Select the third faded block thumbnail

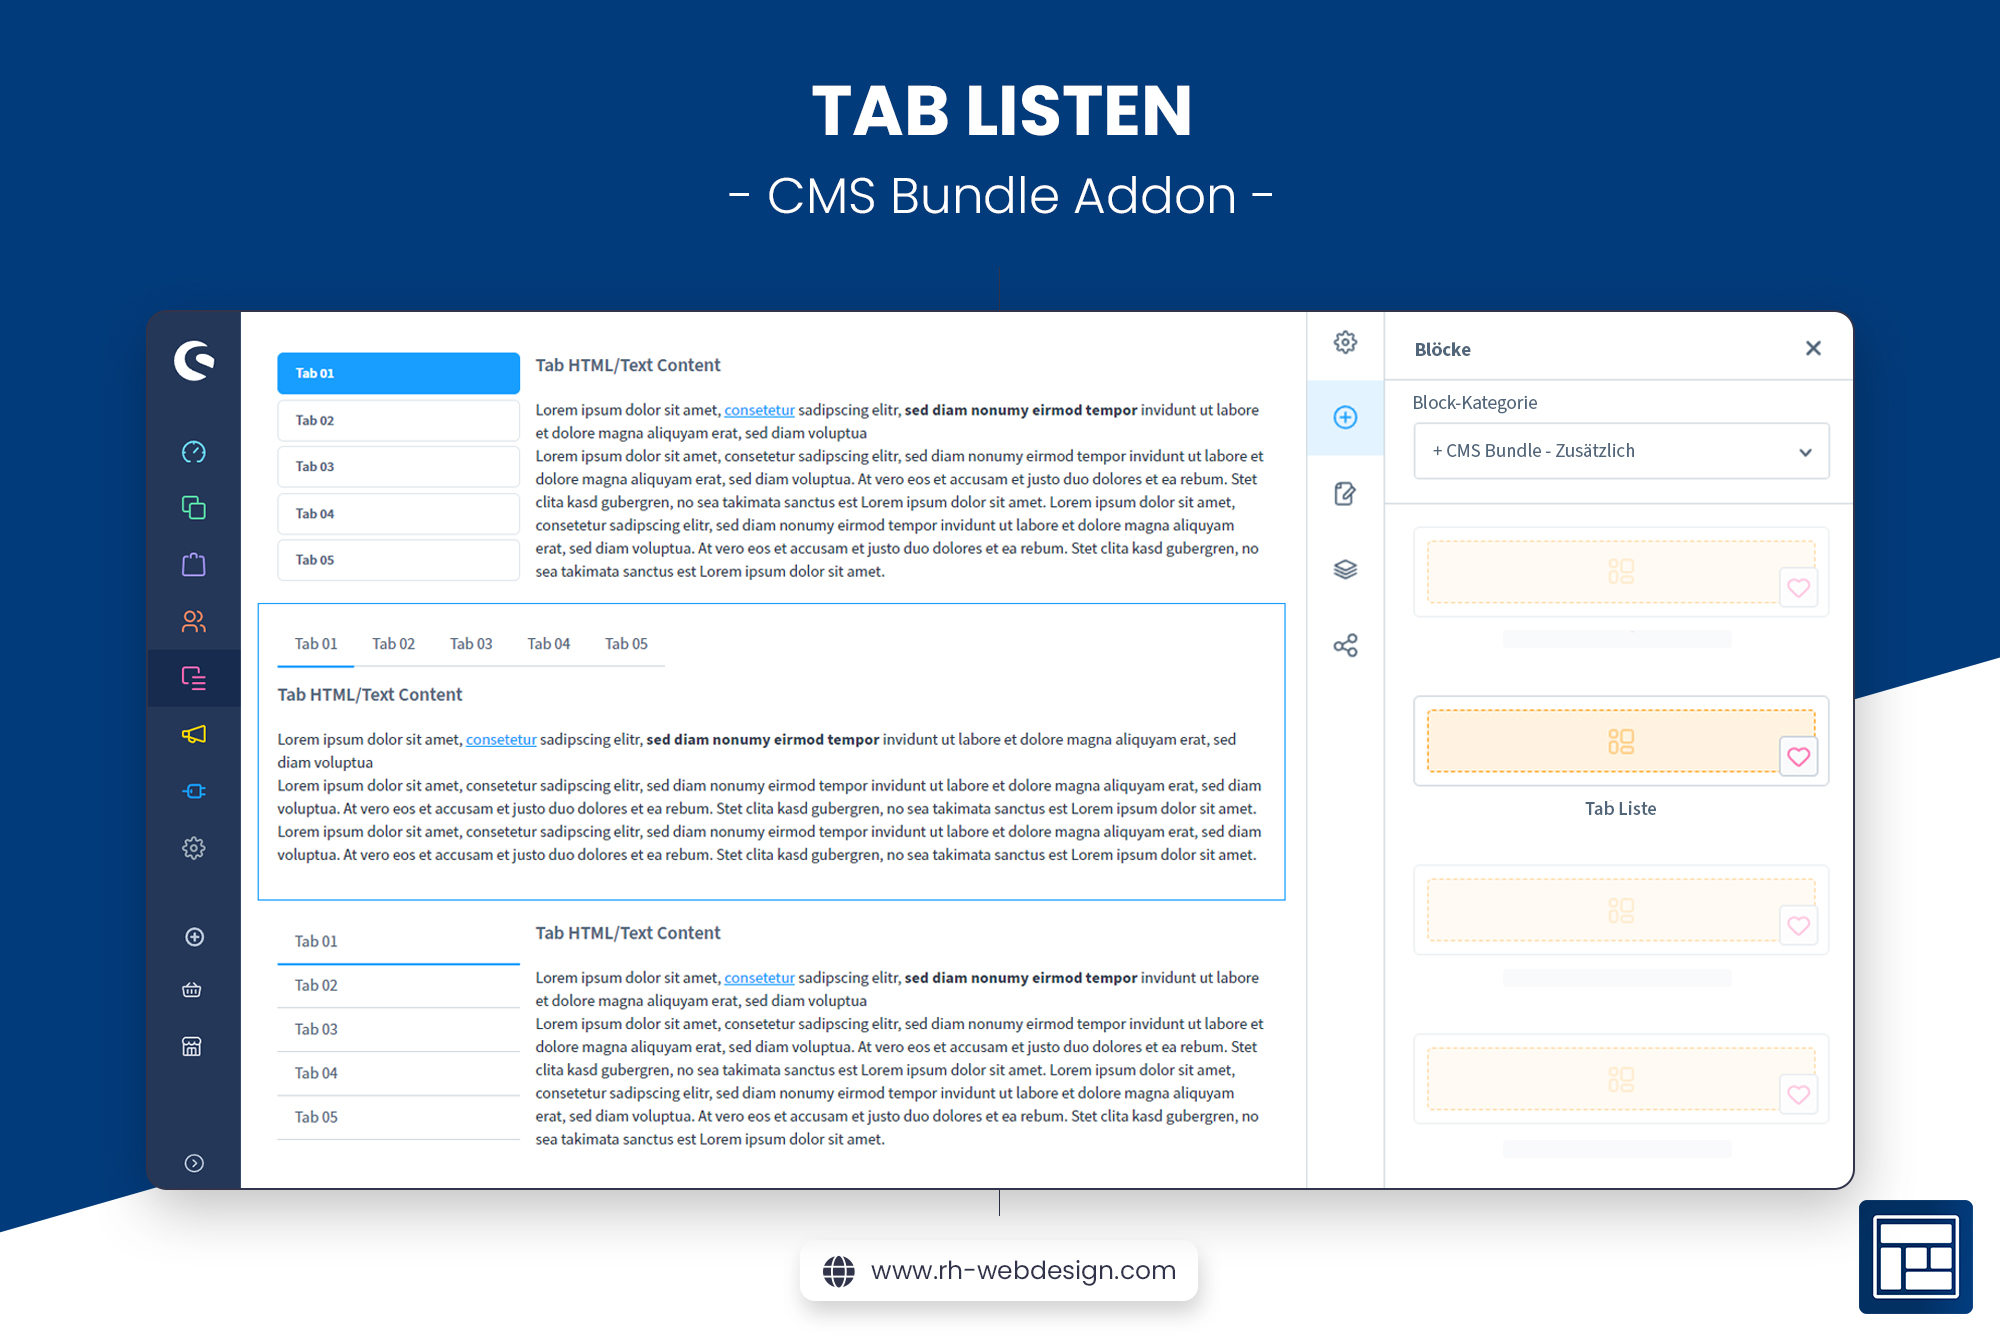point(1620,910)
